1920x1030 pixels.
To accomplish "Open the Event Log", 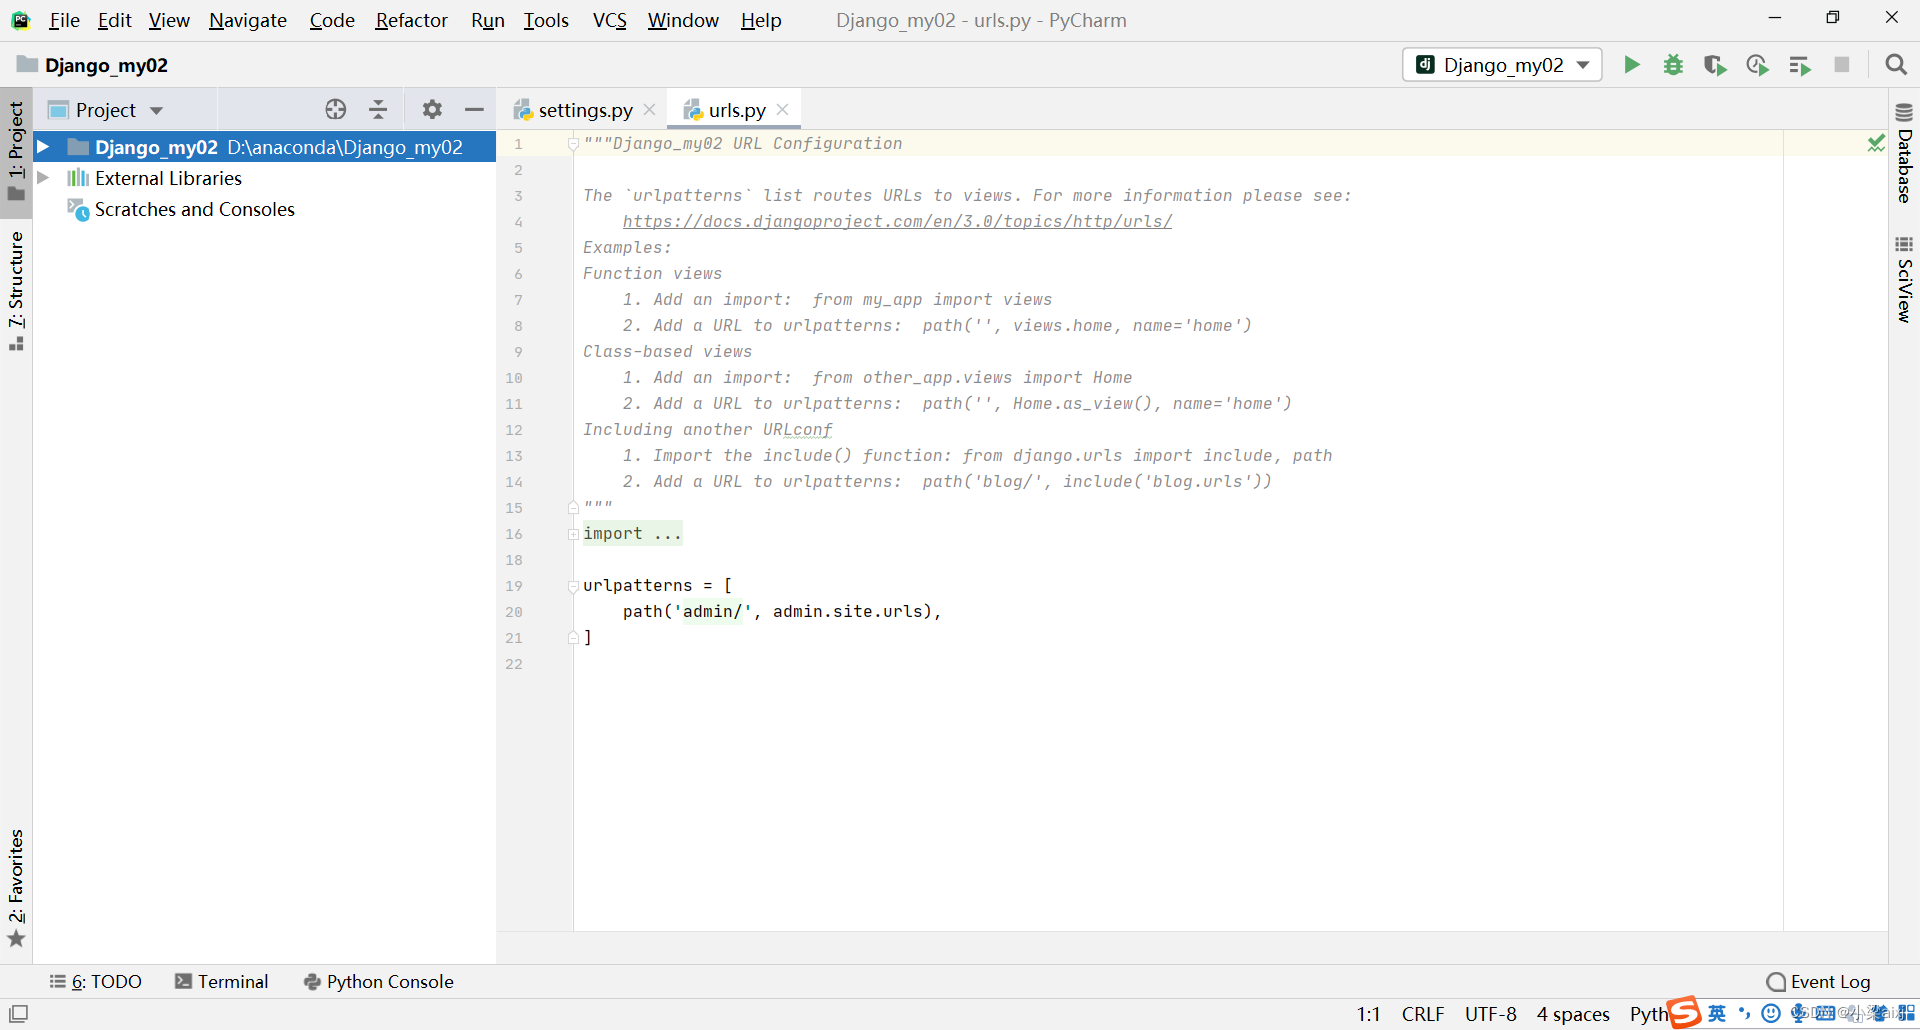I will 1818,982.
